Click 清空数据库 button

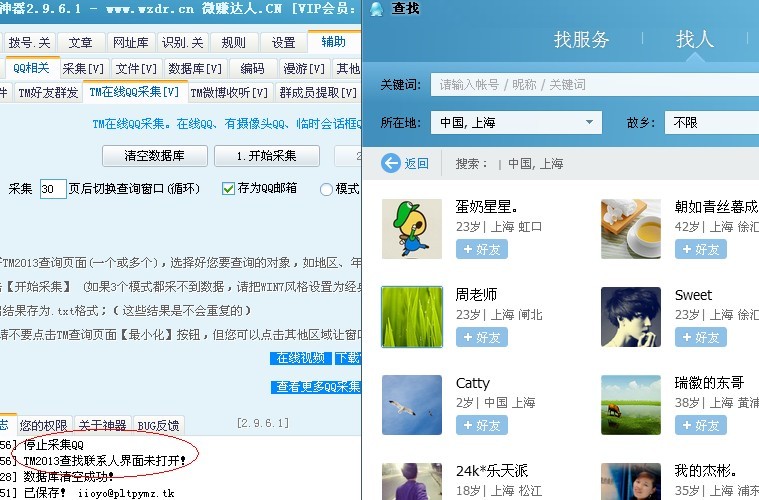point(155,156)
